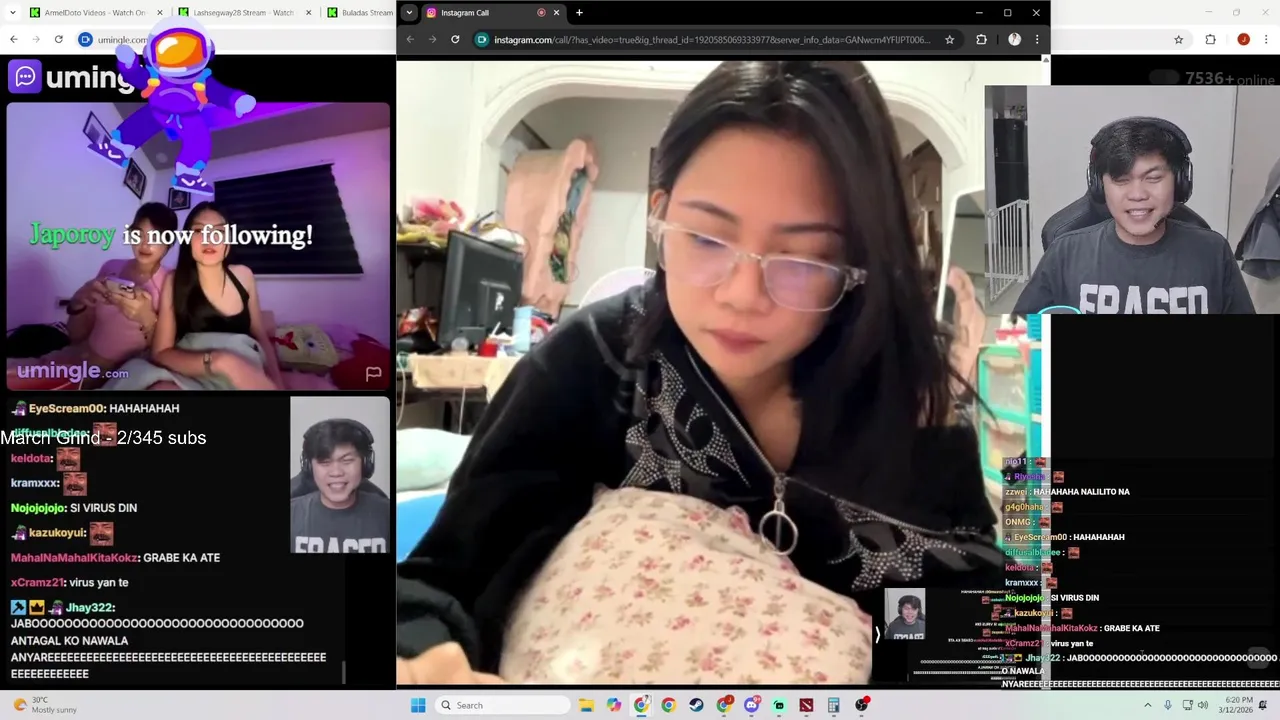Click March Grind 2/345 subs text
This screenshot has width=1280, height=720.
pyautogui.click(x=103, y=438)
